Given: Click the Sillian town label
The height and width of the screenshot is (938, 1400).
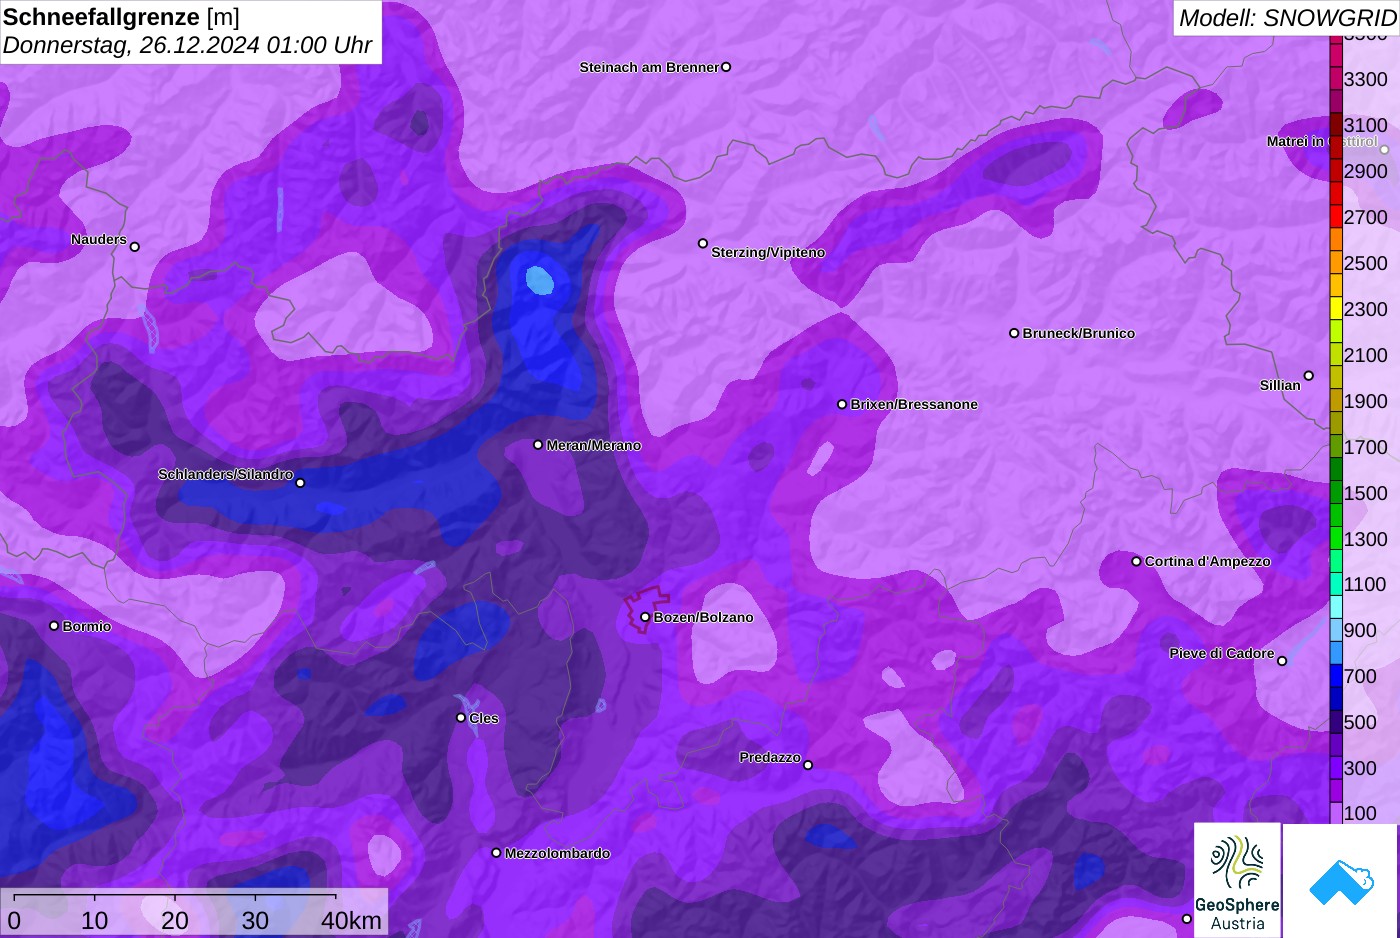Looking at the screenshot, I should [1280, 385].
